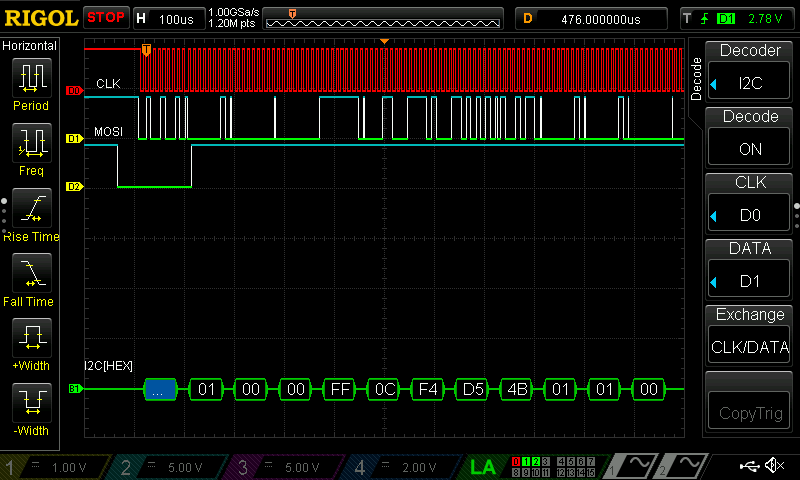Image resolution: width=800 pixels, height=480 pixels.
Task: Click the Horizontal menu title
Action: (x=30, y=46)
